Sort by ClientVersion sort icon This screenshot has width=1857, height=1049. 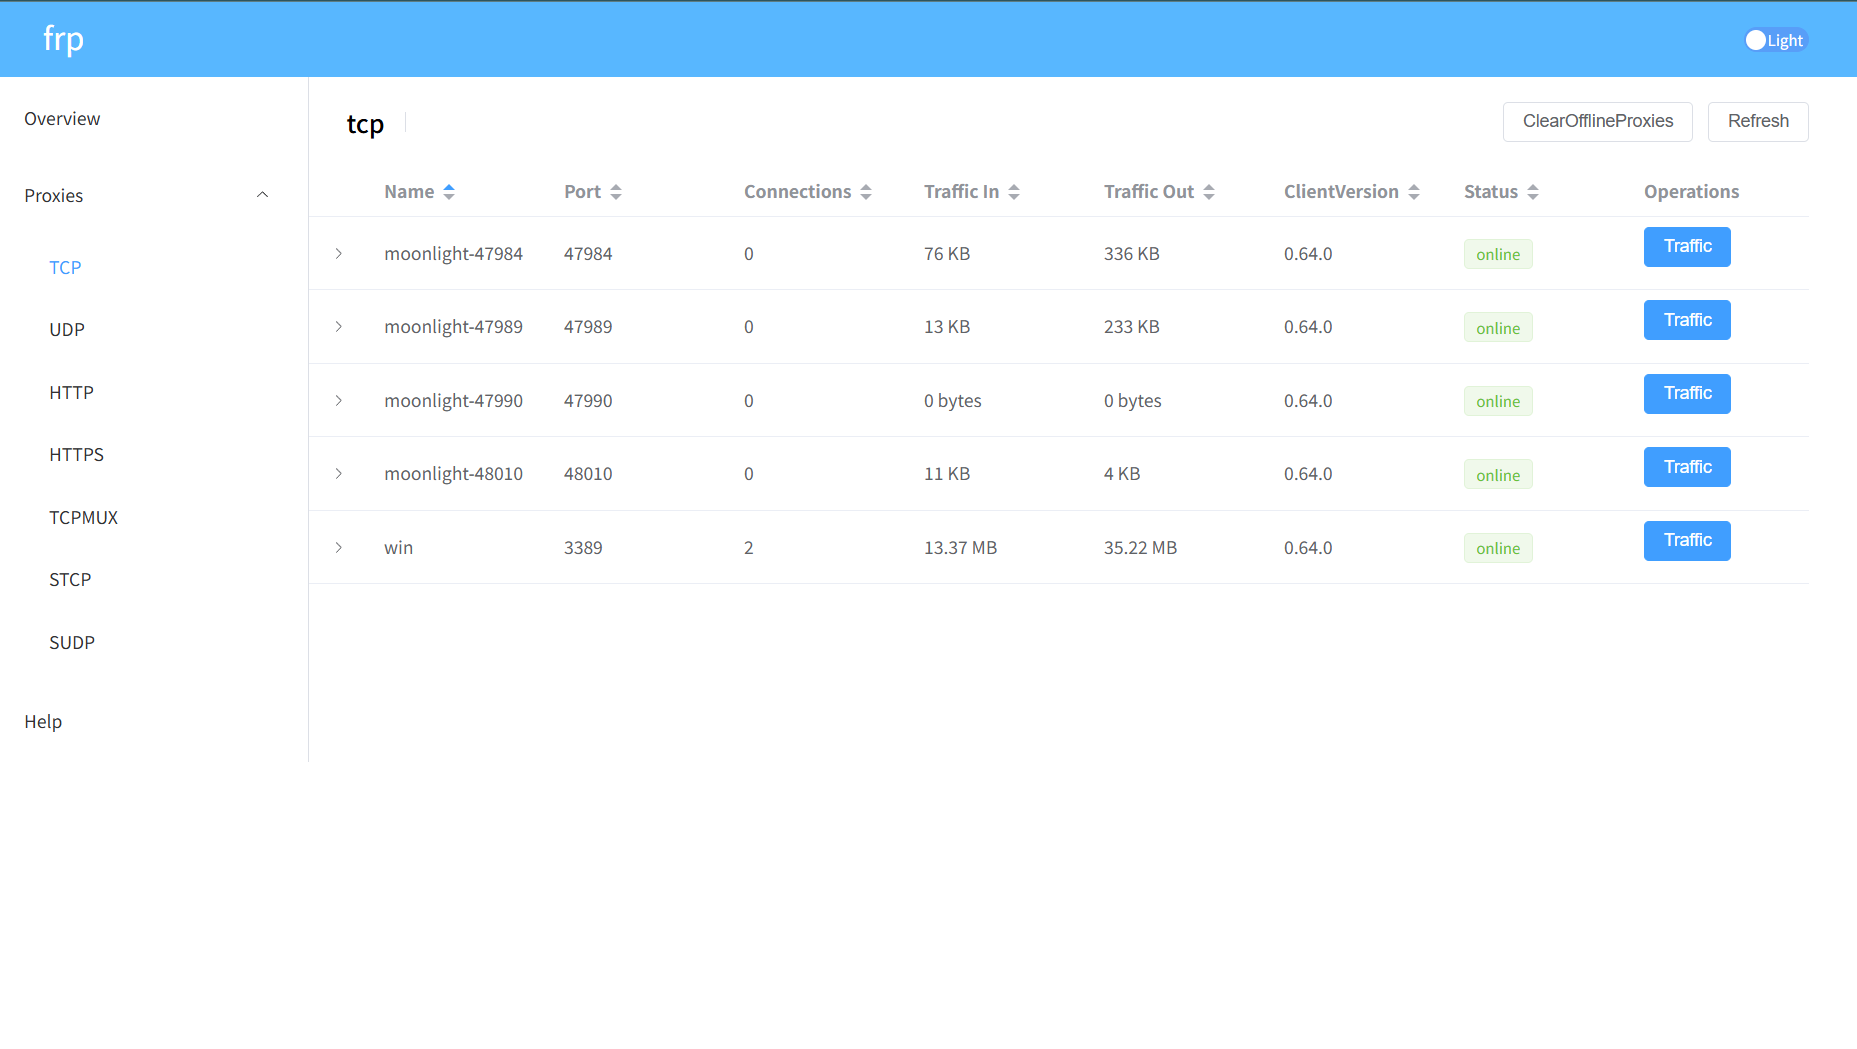coord(1414,192)
